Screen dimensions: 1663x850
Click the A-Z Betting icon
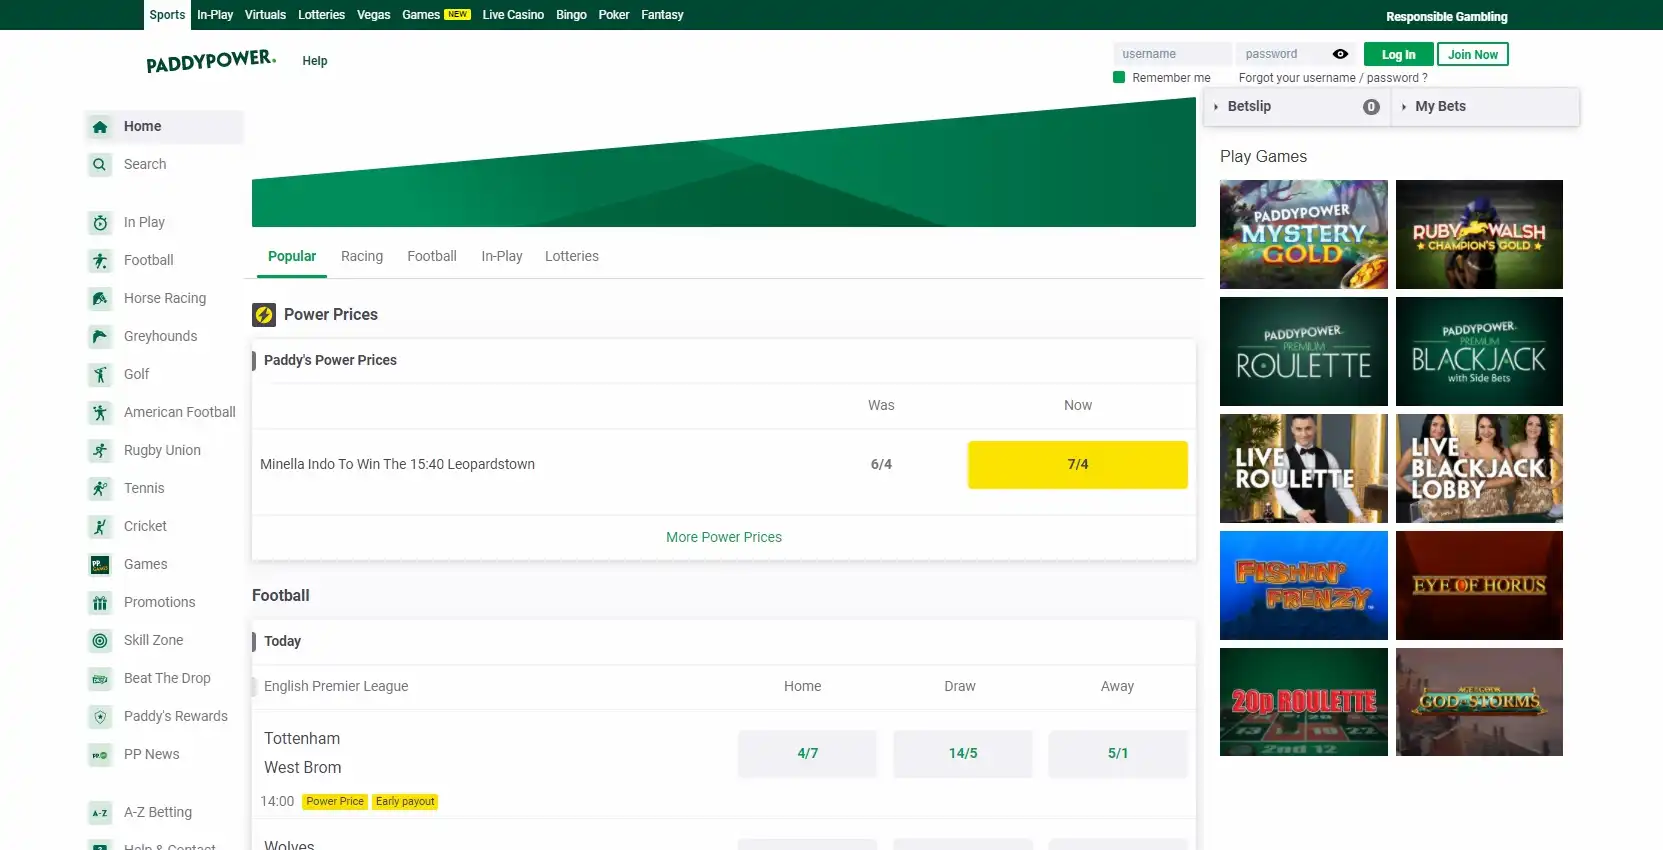click(100, 813)
